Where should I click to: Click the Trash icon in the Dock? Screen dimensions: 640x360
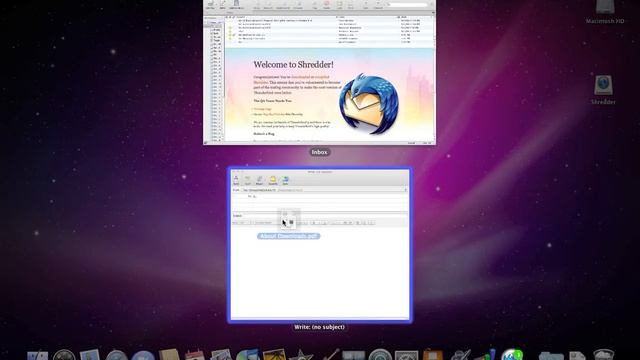[604, 355]
